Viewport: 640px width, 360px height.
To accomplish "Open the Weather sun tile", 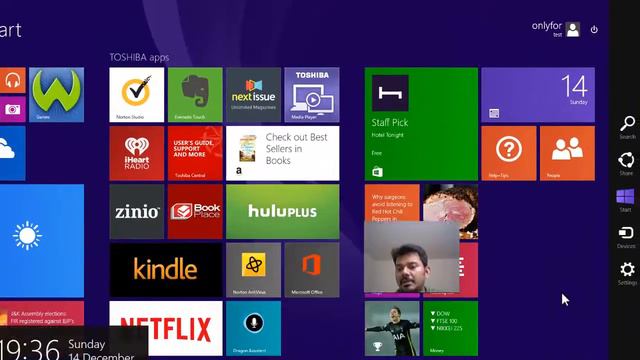I will 42,240.
